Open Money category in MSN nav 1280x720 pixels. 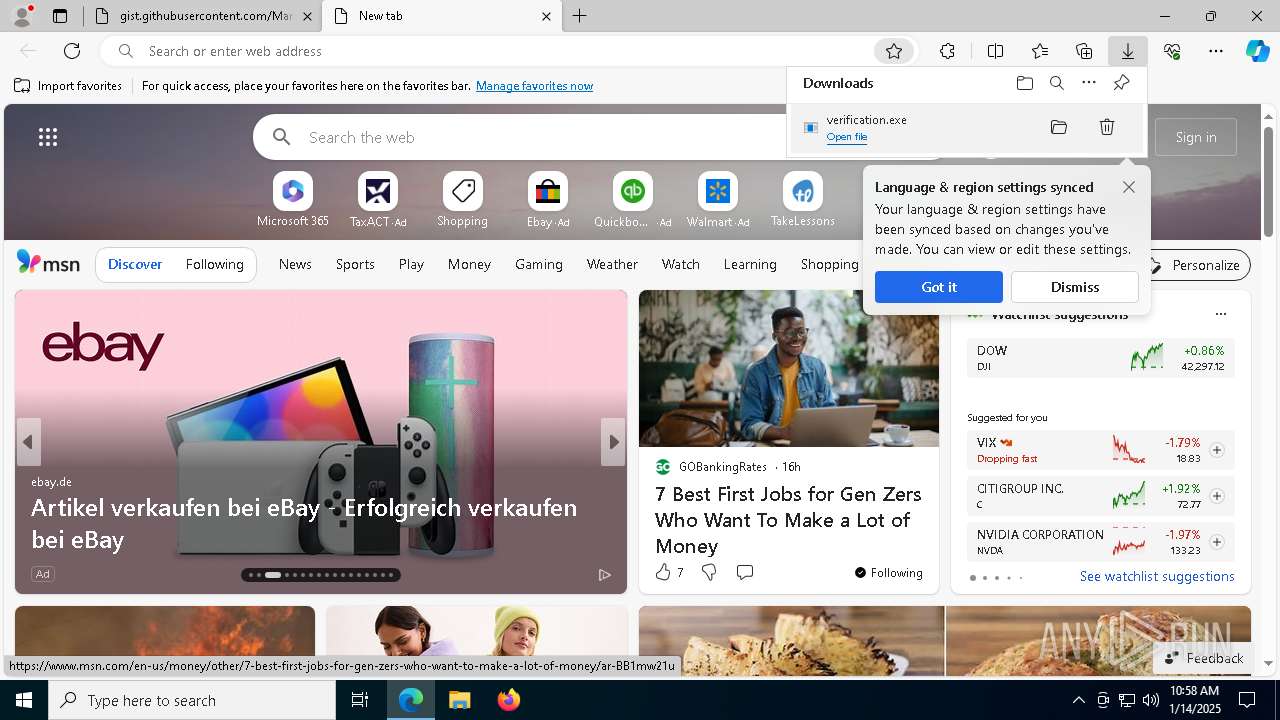click(469, 264)
